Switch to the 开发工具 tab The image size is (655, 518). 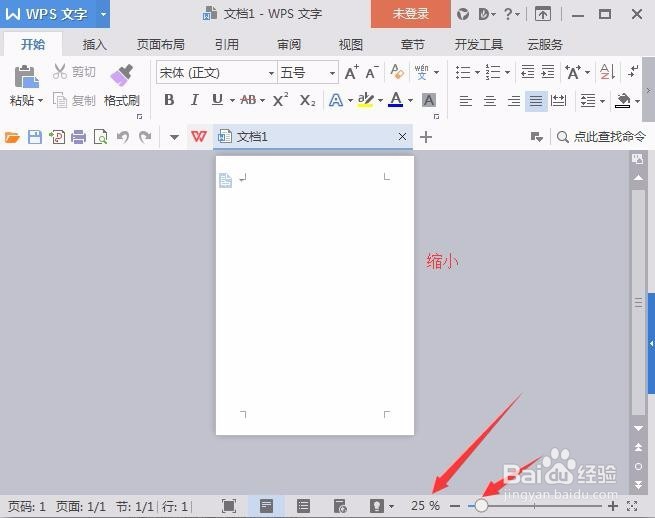[x=479, y=44]
